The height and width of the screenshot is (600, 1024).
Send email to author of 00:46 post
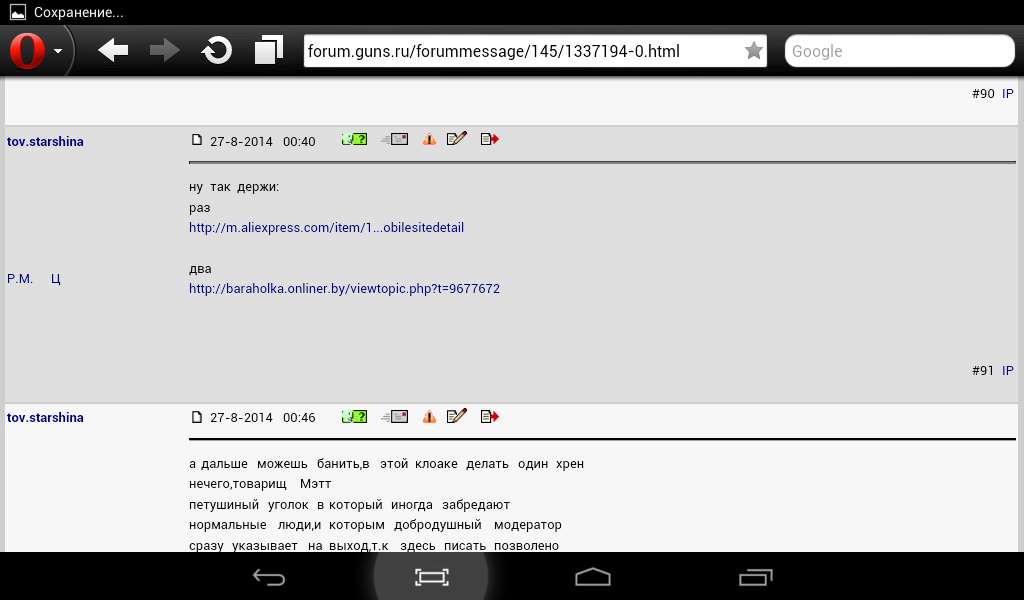tap(396, 416)
